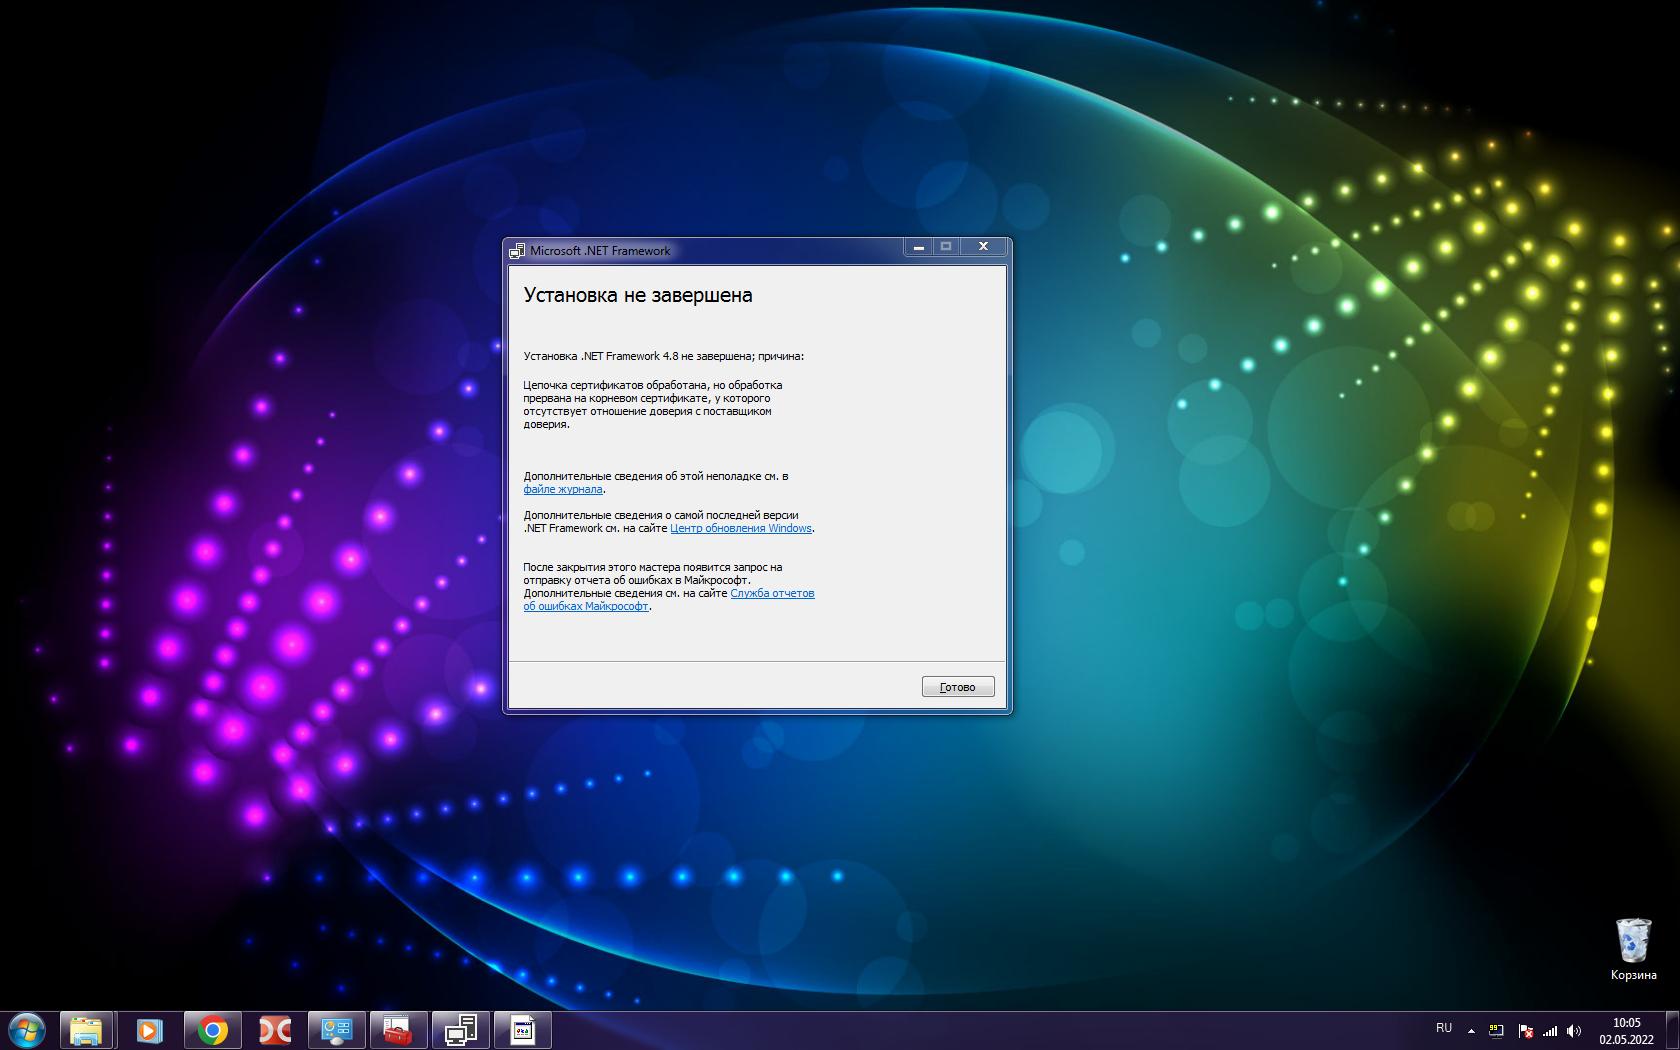
Task: Open Windows Explorer from the taskbar
Action: 87,1030
